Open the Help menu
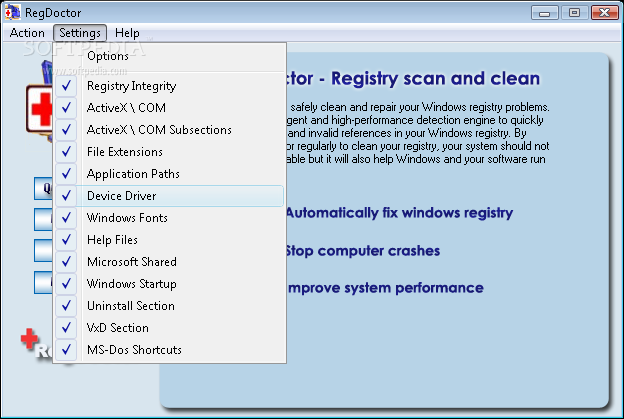624x419 pixels. (127, 33)
